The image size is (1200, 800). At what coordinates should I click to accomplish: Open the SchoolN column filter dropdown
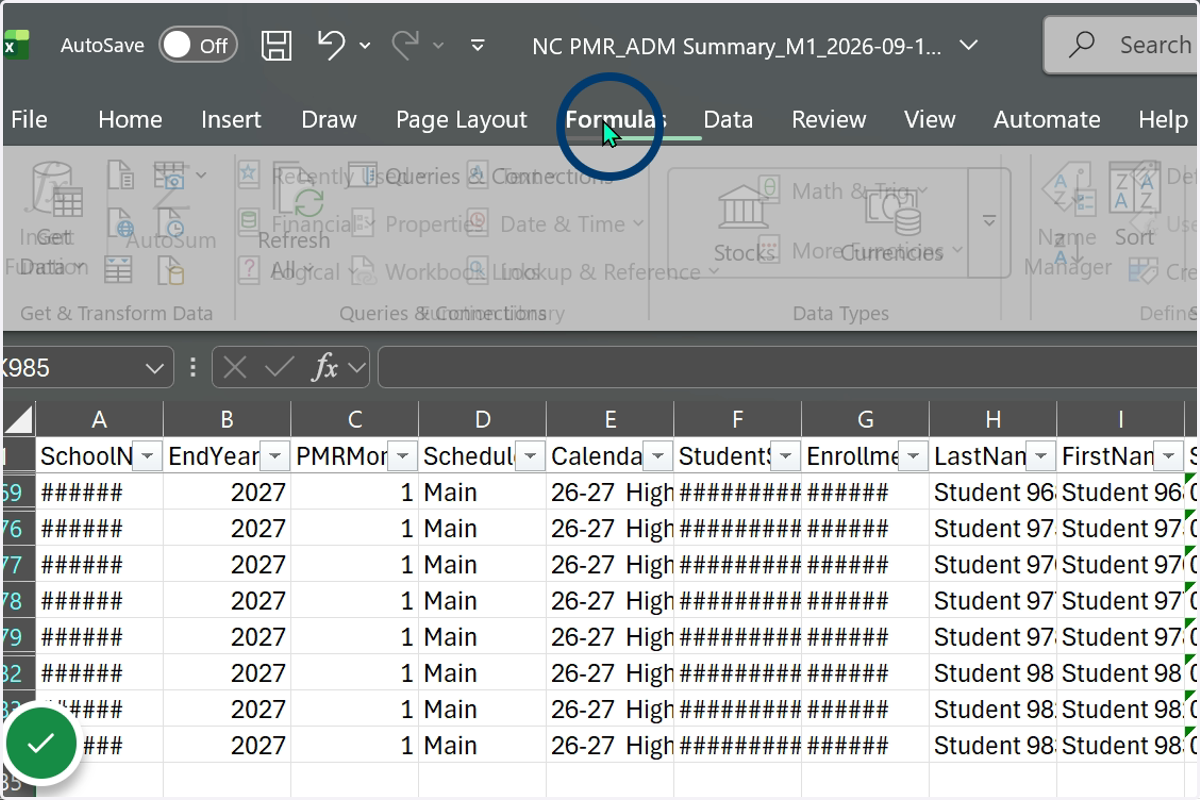click(x=147, y=457)
